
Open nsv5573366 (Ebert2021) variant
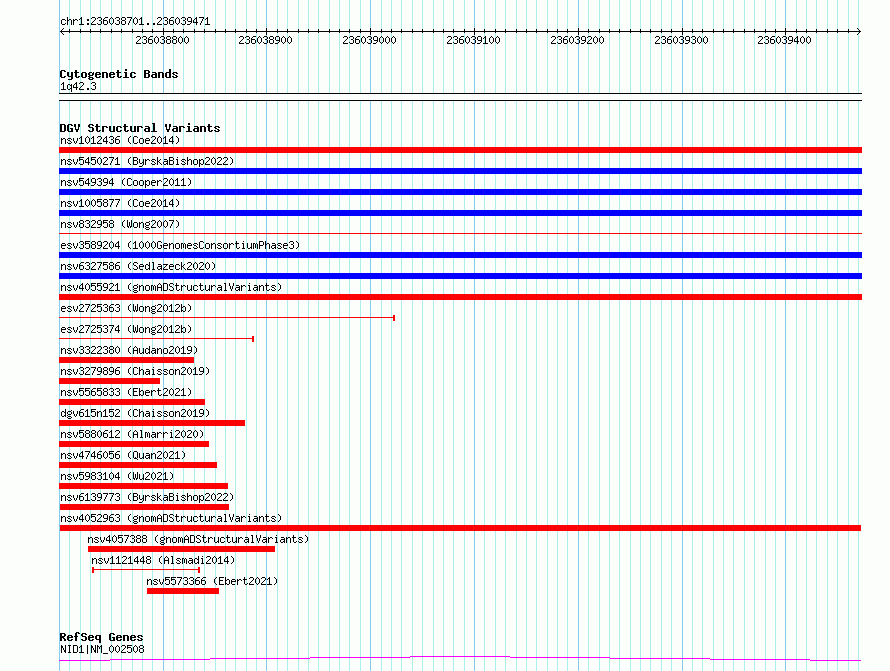(x=212, y=581)
